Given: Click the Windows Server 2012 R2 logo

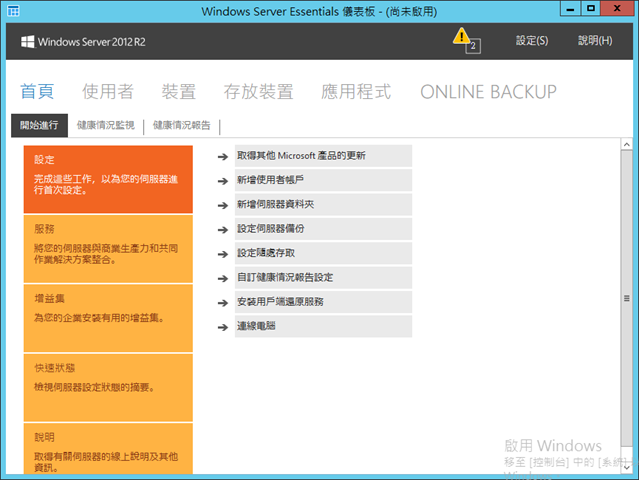Looking at the screenshot, I should click(x=83, y=42).
